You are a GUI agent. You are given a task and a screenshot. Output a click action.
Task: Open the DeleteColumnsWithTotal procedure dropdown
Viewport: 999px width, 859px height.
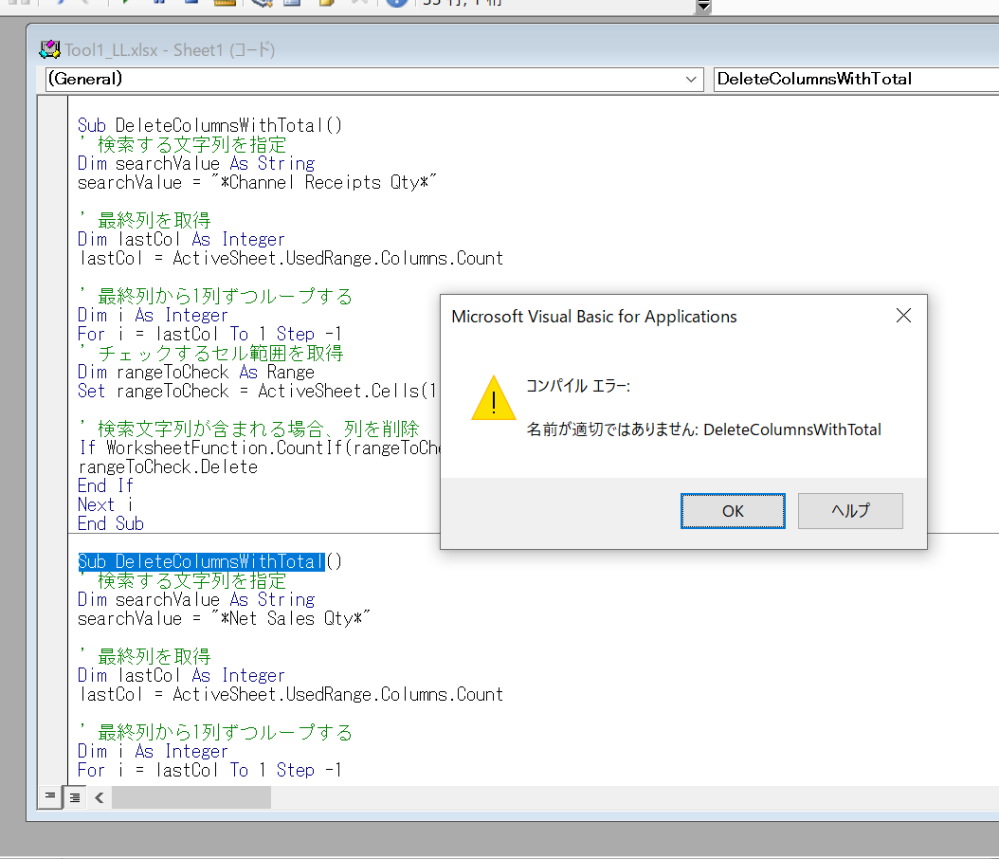coord(856,79)
